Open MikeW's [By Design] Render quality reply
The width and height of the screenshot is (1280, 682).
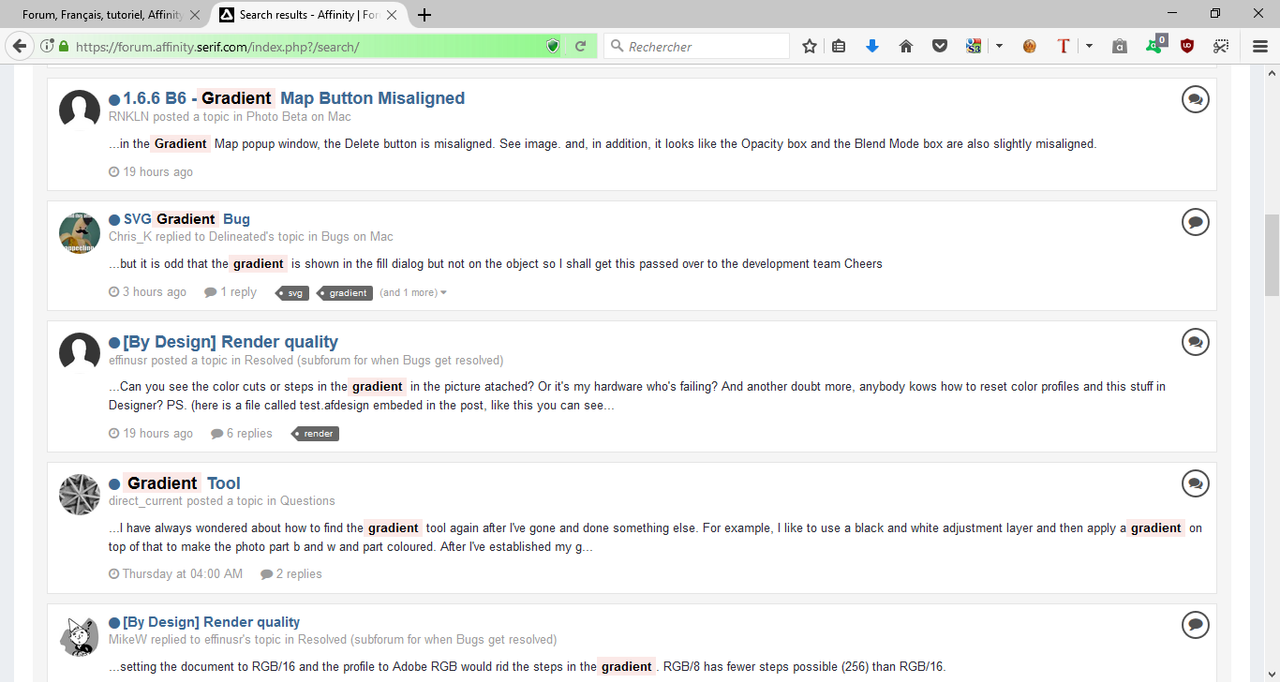point(211,622)
